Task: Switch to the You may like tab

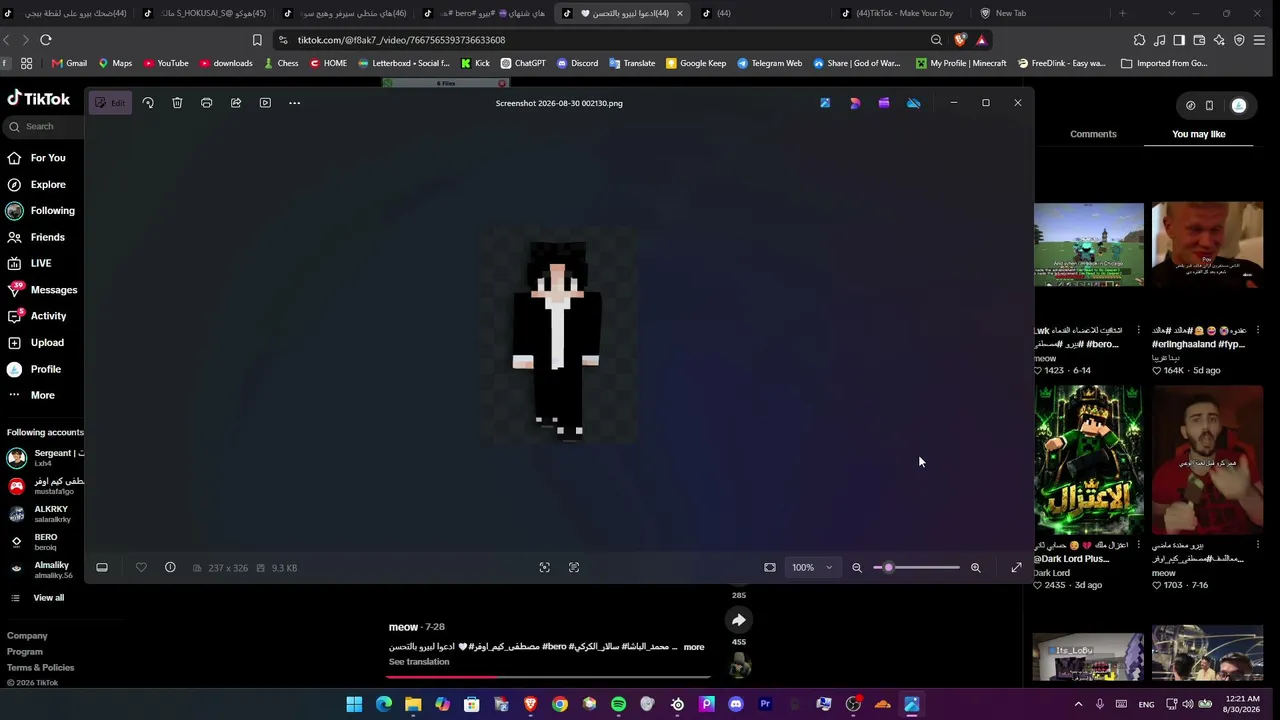Action: pos(1199,134)
